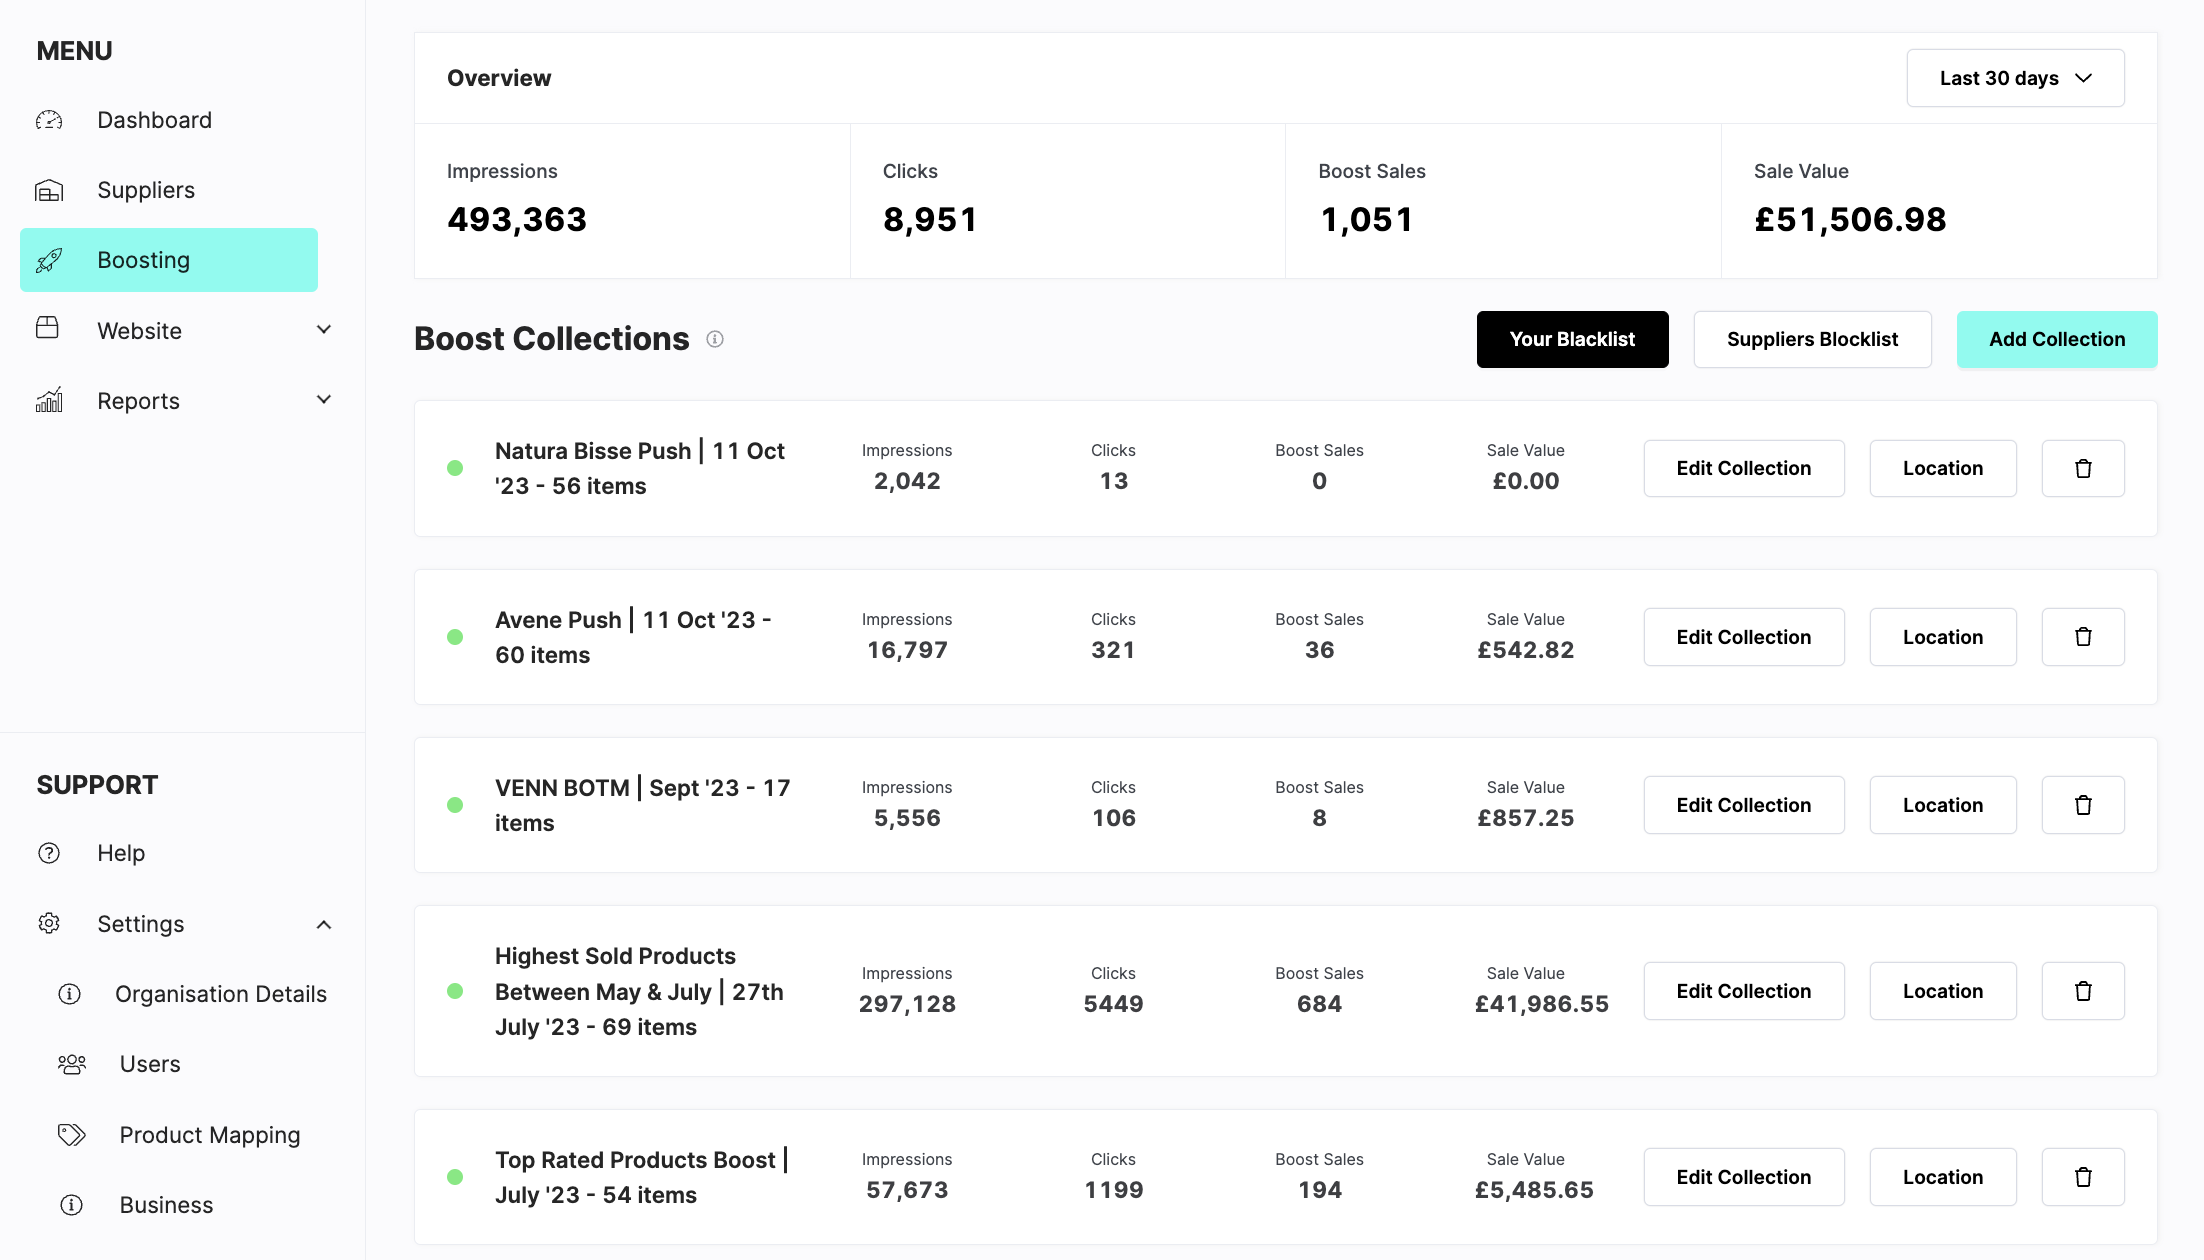Delete the Avene Push collection
Image resolution: width=2204 pixels, height=1260 pixels.
[x=2083, y=637]
